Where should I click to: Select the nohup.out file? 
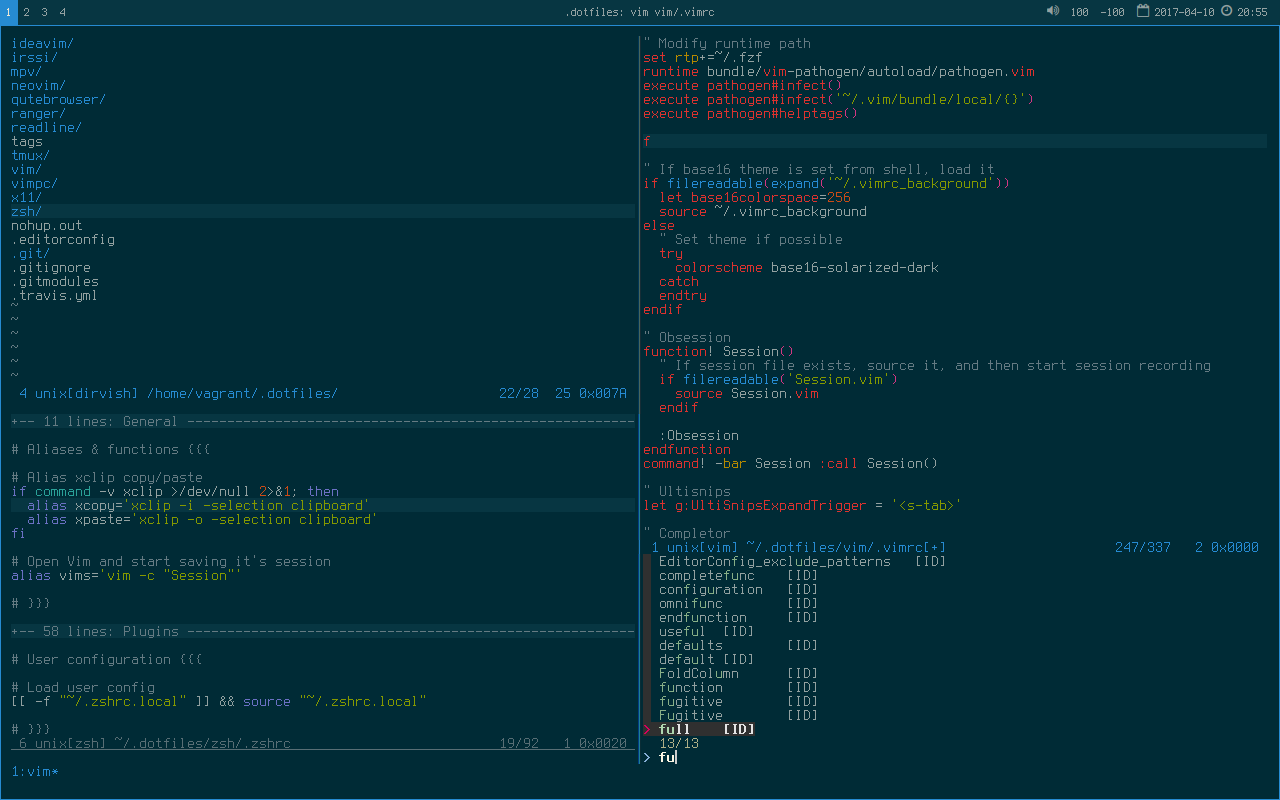[47, 225]
